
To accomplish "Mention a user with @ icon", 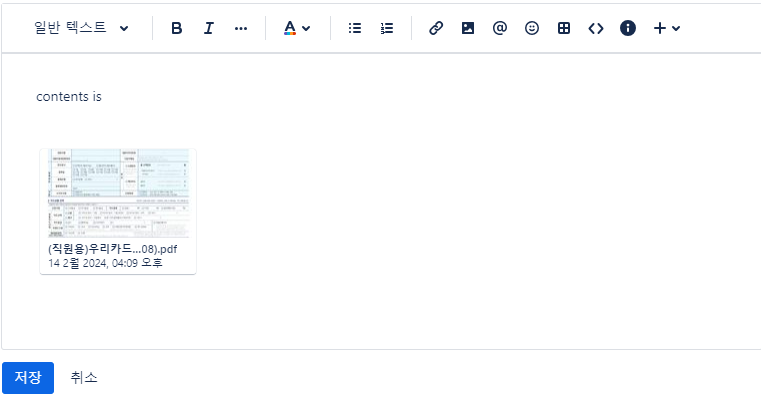I will [x=500, y=28].
